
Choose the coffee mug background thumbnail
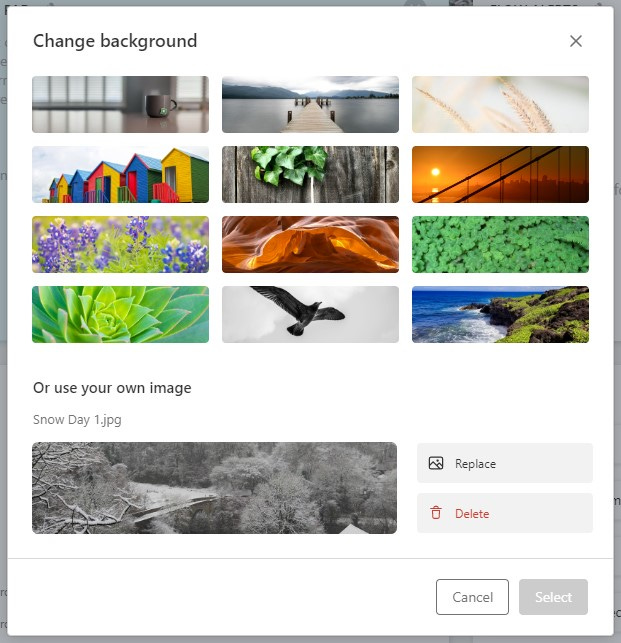(121, 104)
